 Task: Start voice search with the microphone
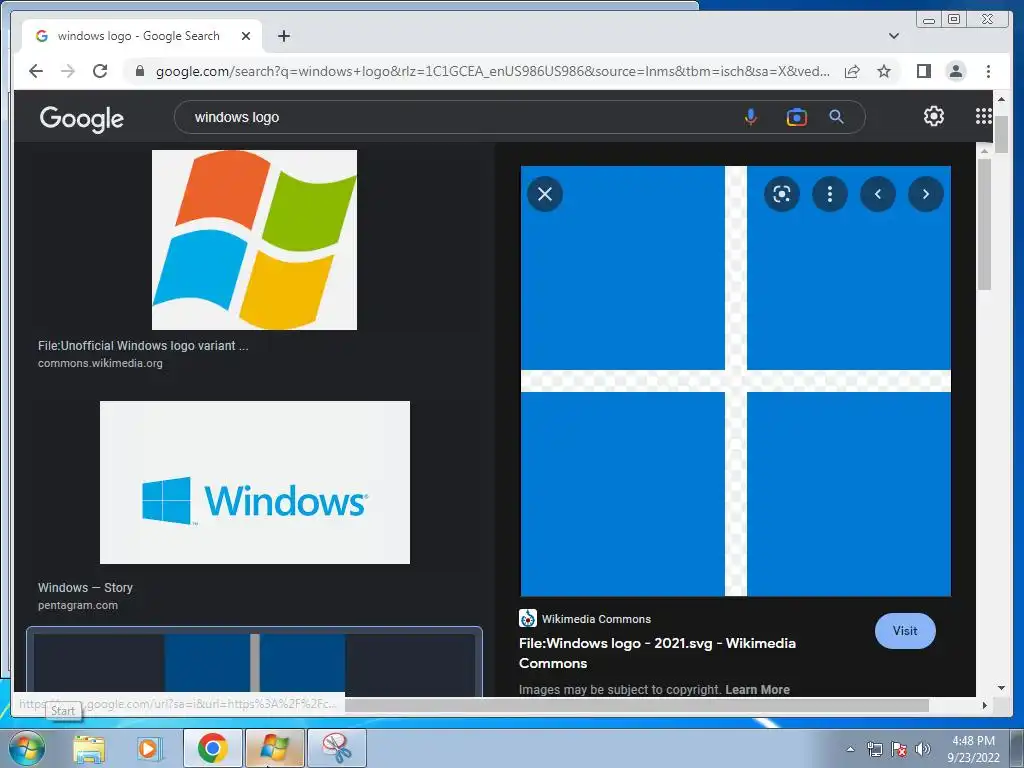[751, 117]
